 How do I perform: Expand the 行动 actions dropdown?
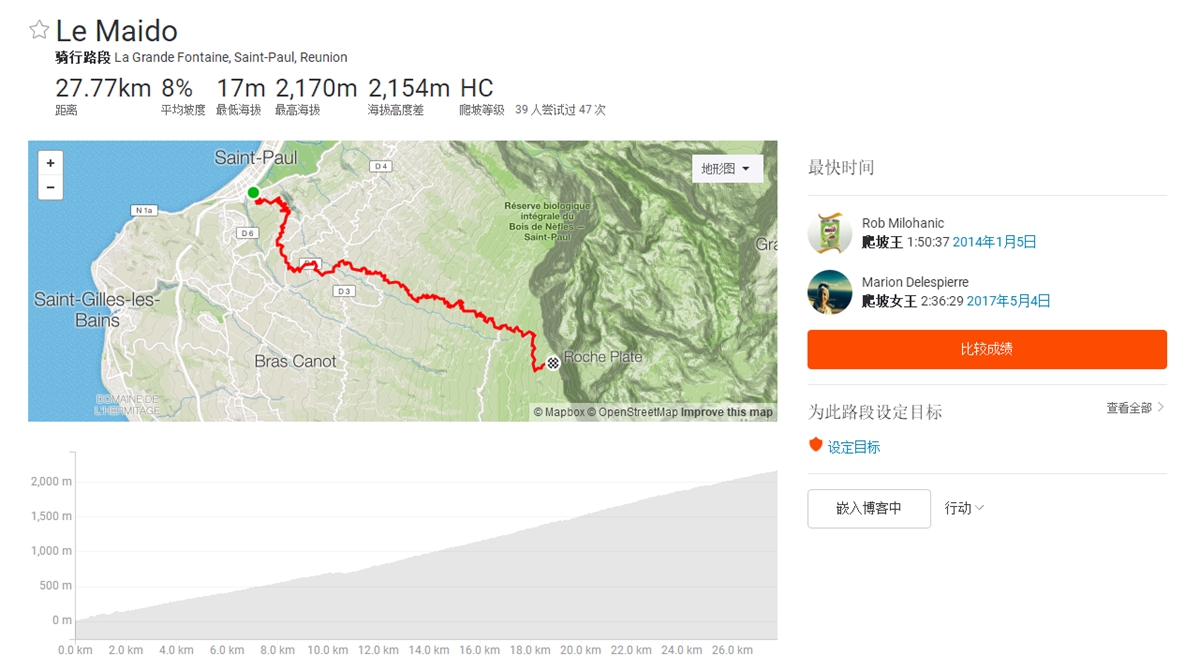(x=964, y=508)
